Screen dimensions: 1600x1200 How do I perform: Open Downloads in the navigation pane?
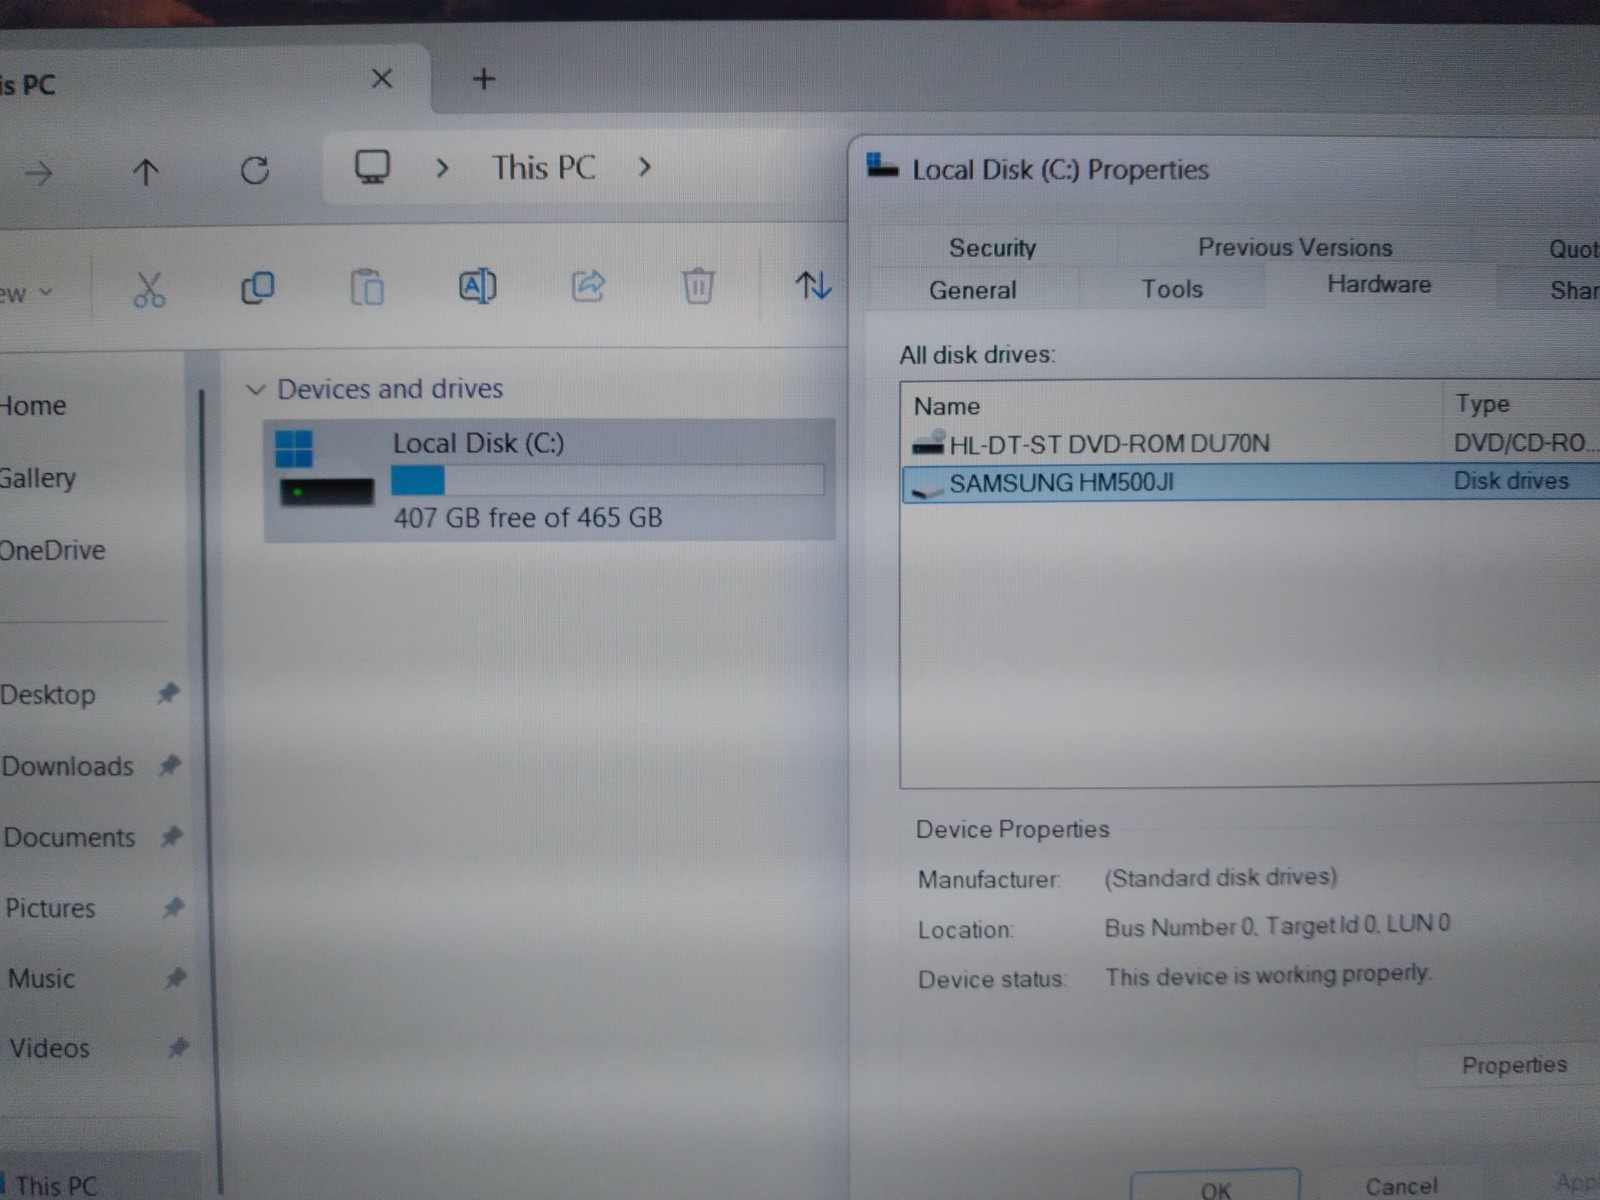pos(66,766)
